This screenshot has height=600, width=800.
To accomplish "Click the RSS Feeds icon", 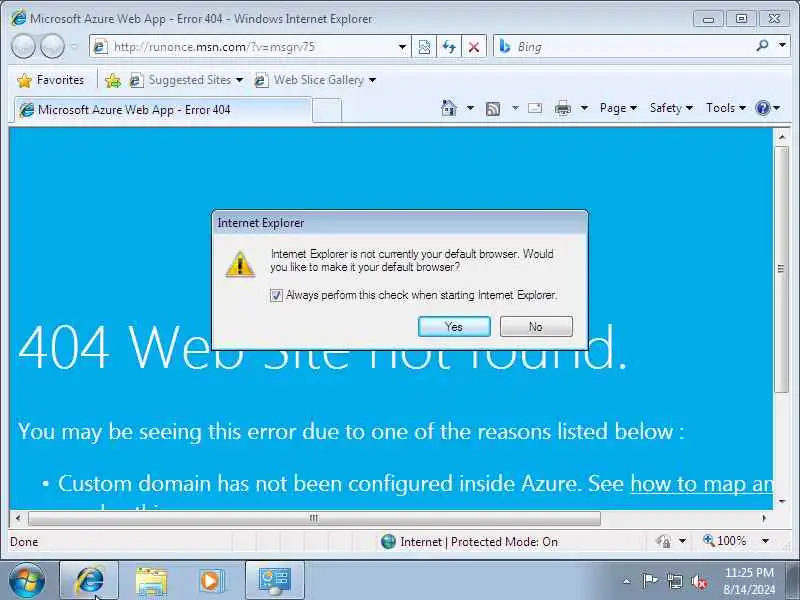I will pyautogui.click(x=493, y=108).
